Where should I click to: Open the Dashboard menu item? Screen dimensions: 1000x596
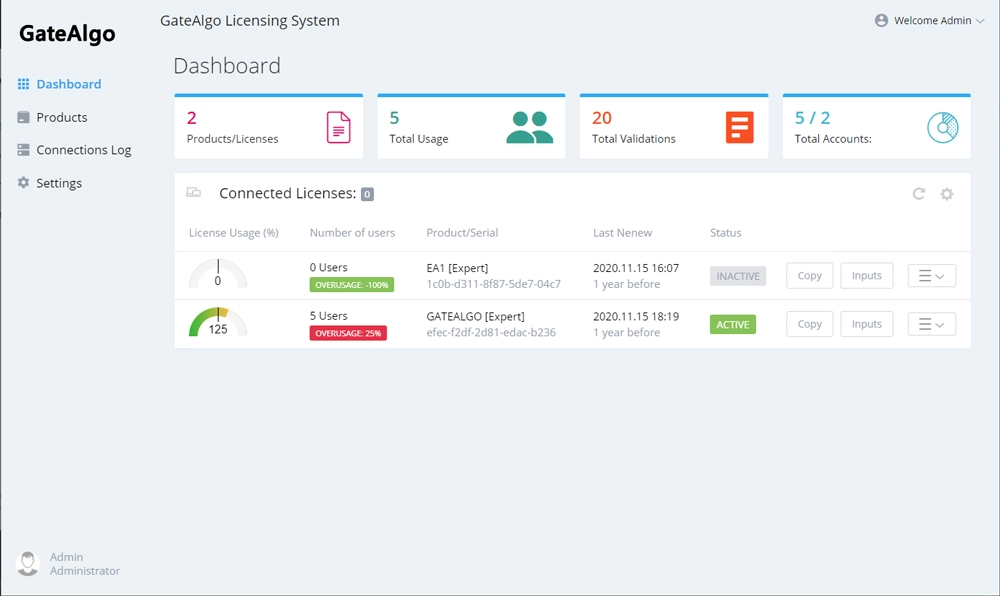pyautogui.click(x=69, y=84)
